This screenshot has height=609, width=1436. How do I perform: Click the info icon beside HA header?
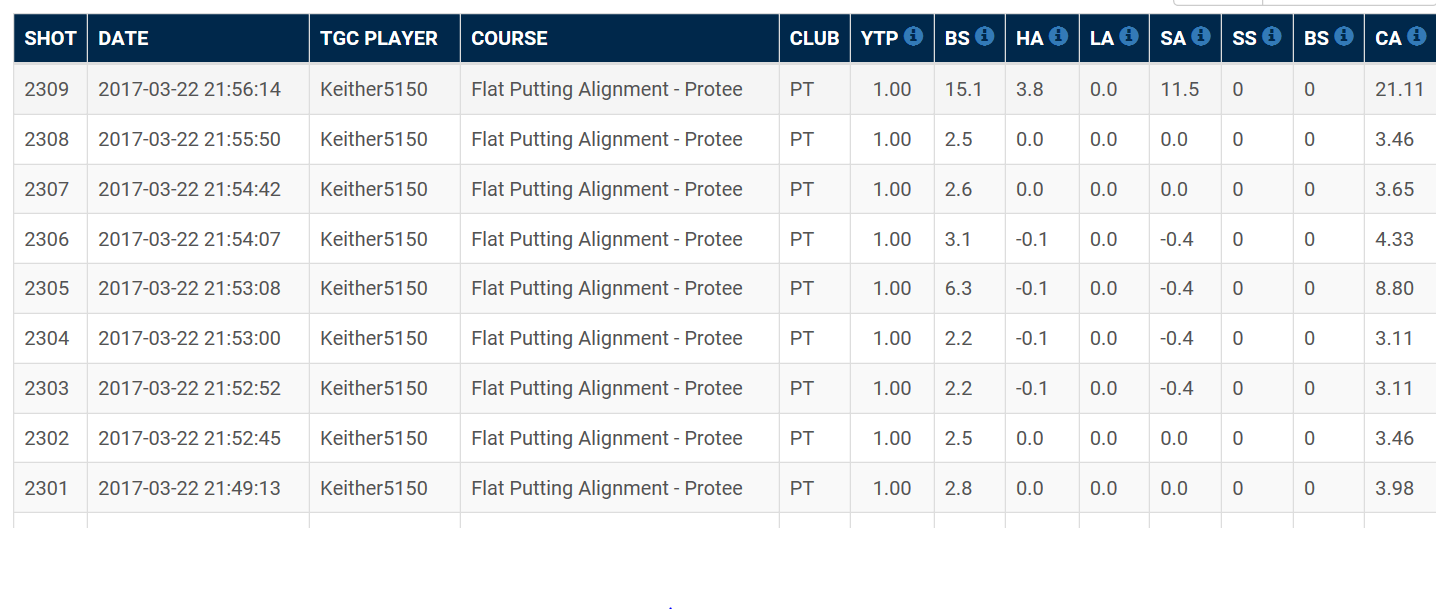pyautogui.click(x=1058, y=36)
